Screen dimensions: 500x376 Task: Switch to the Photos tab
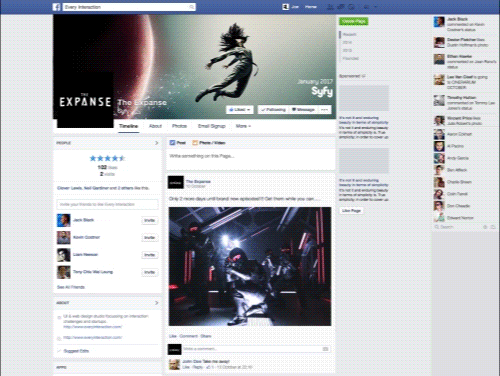click(179, 126)
